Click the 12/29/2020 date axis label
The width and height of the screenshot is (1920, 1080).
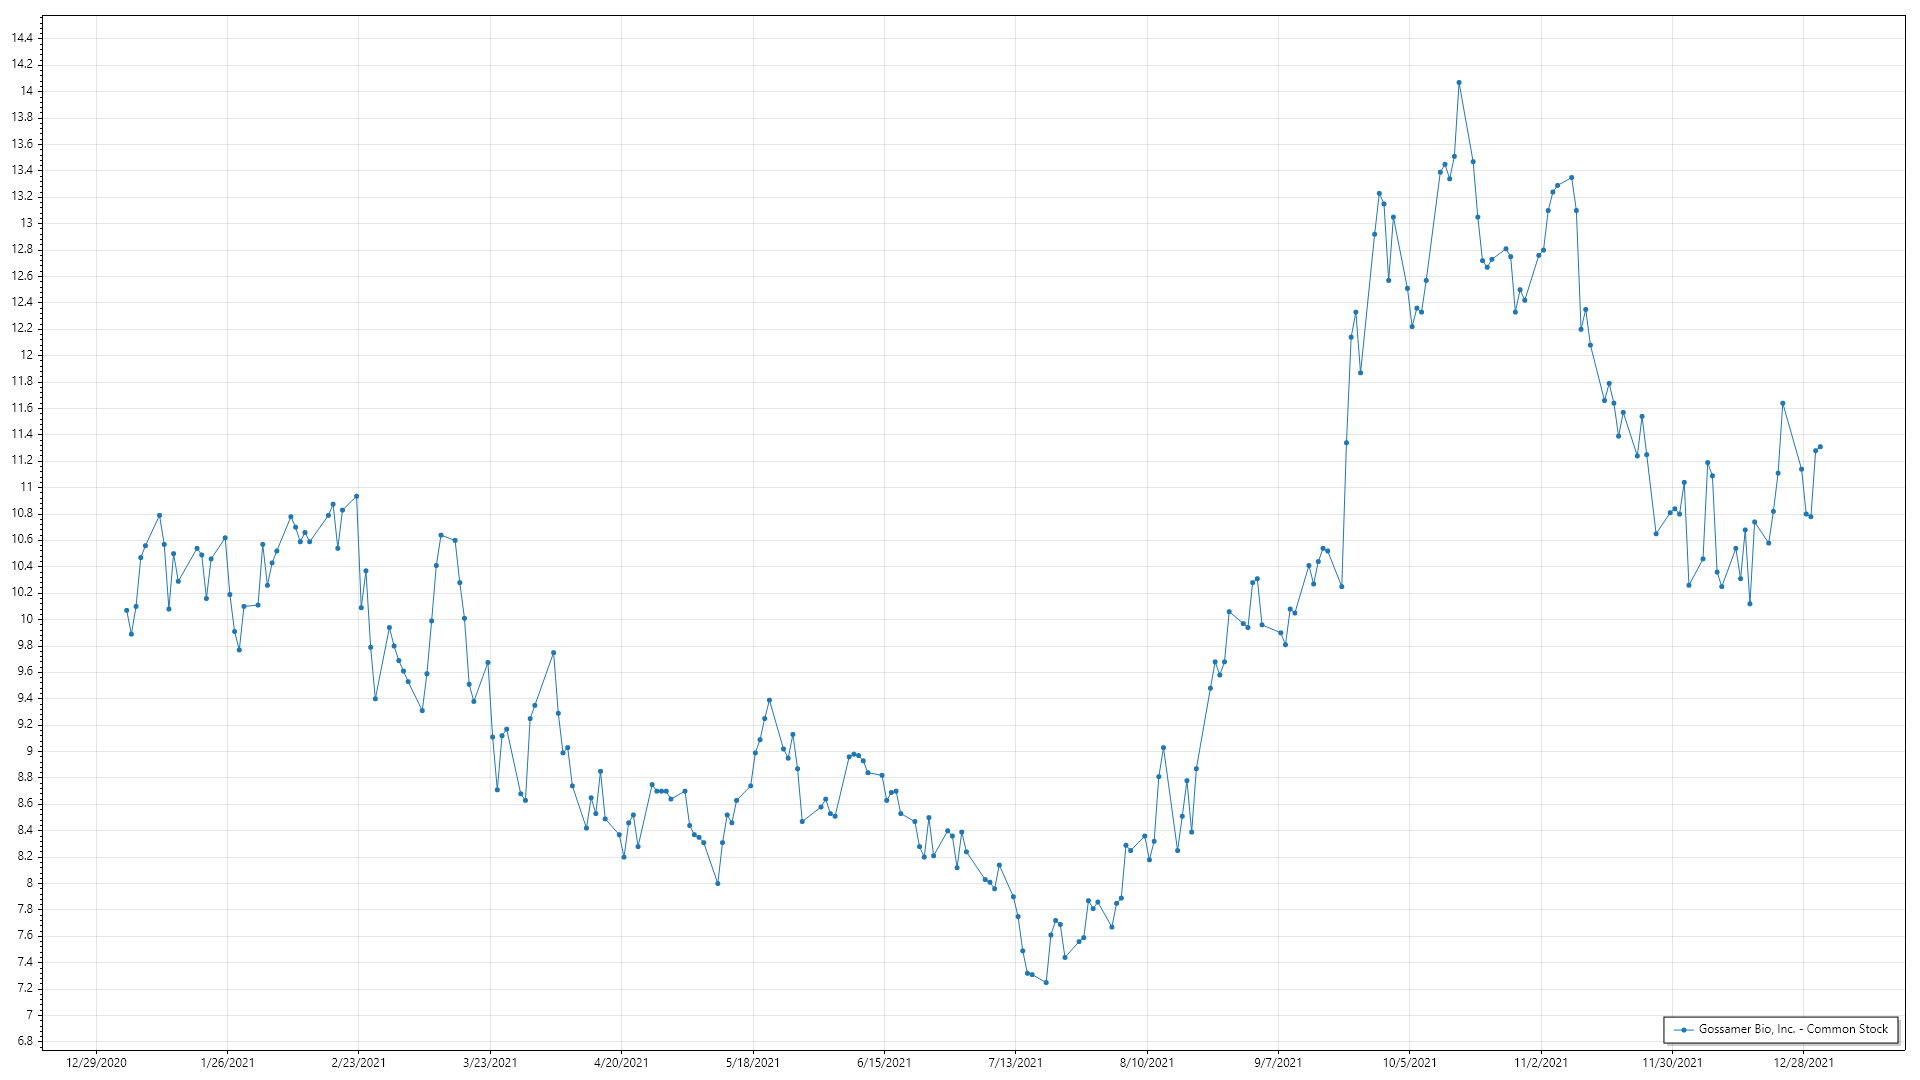coord(96,1063)
